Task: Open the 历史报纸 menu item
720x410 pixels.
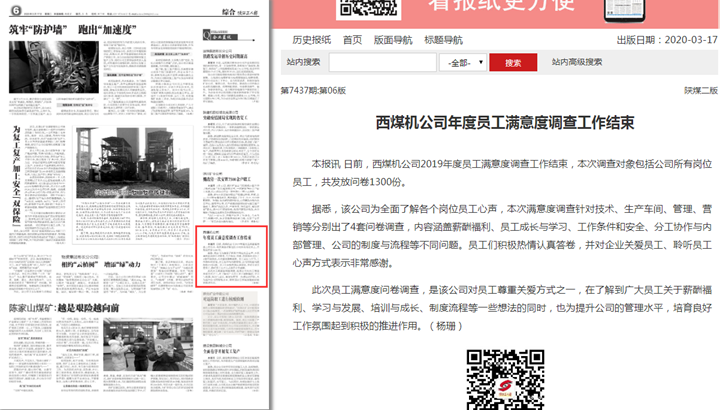Action: click(311, 40)
